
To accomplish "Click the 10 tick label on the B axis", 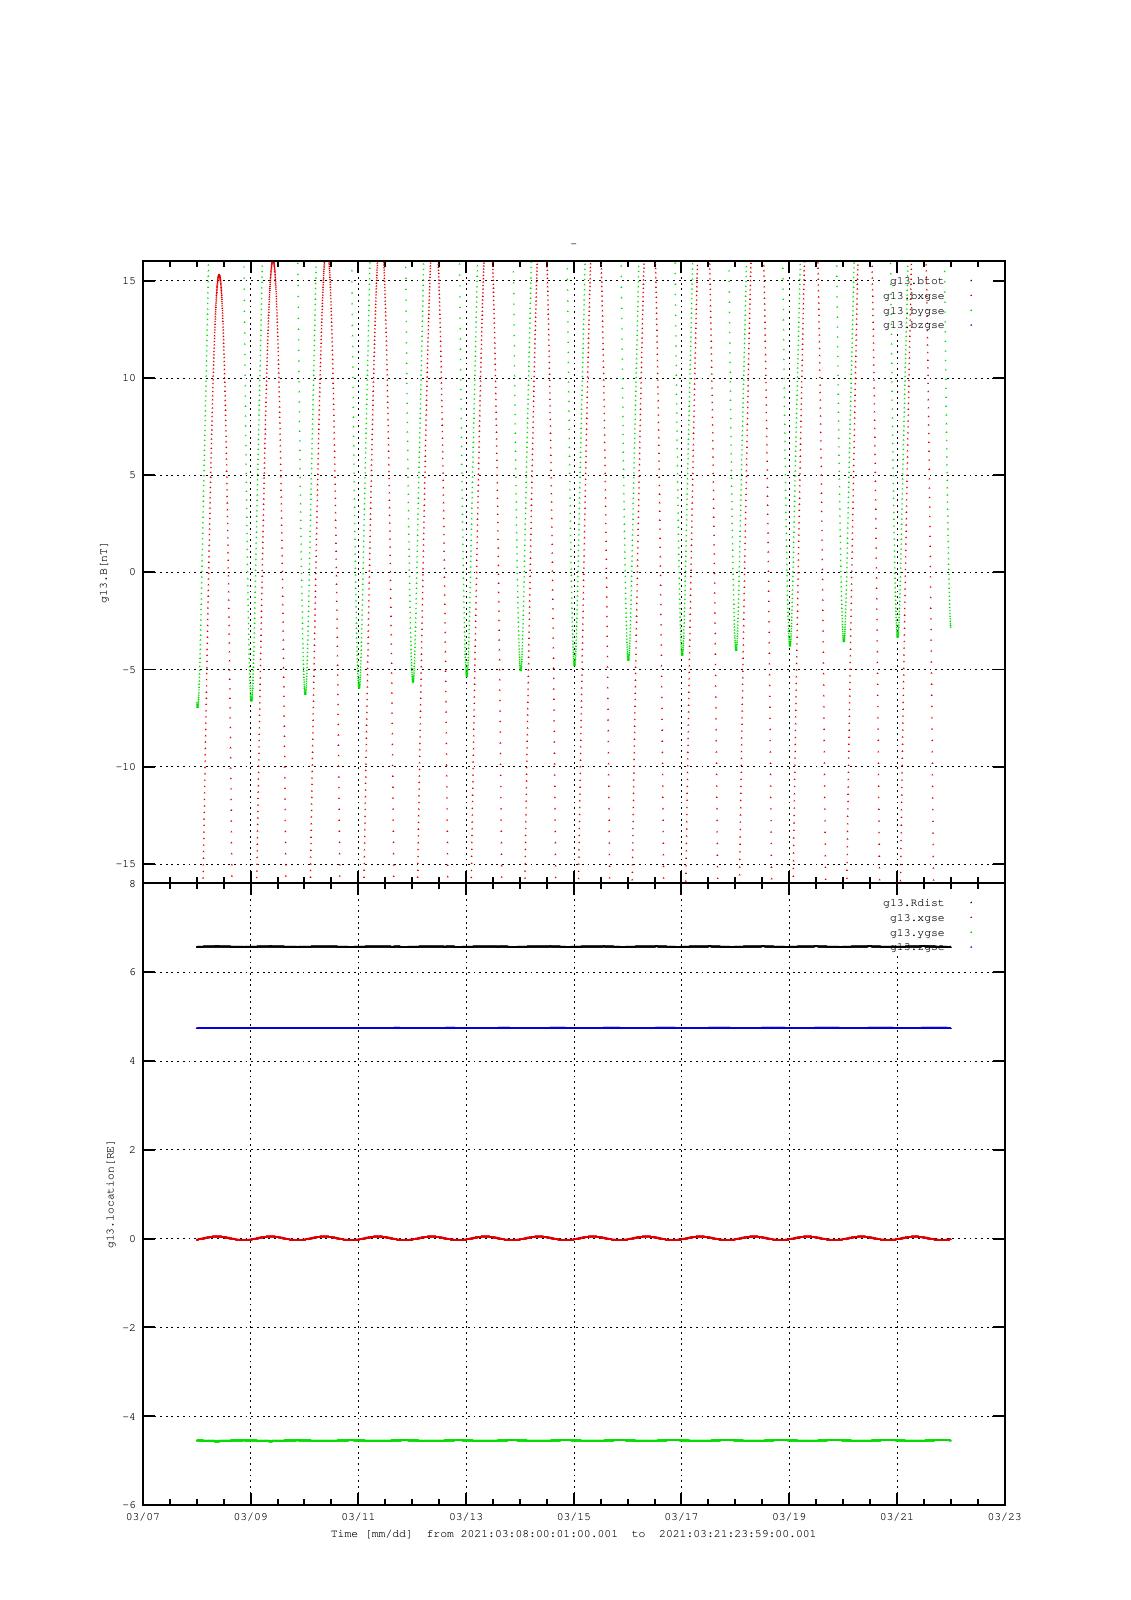I will click(x=130, y=378).
